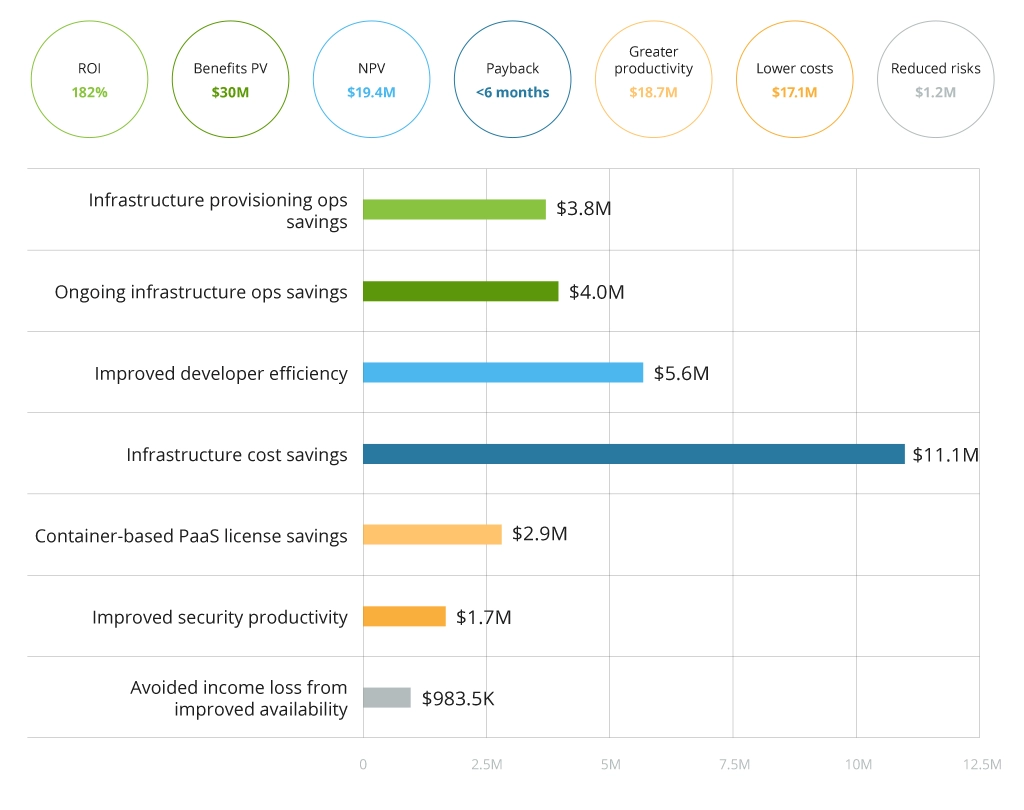Click the $3.8M value label
Screen dimensions: 1024x810
(584, 208)
